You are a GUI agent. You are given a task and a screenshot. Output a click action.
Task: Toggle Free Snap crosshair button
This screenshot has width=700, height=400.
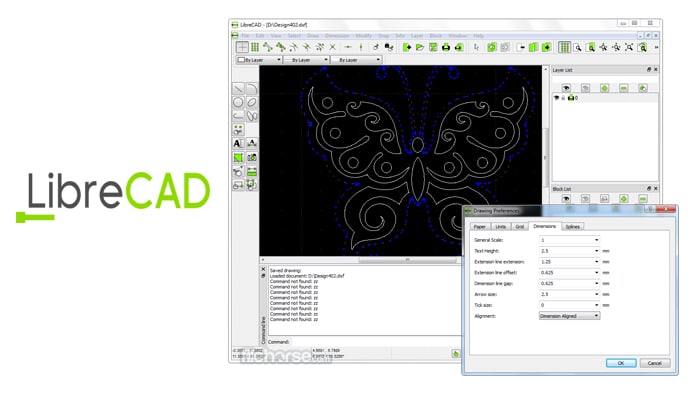[x=242, y=47]
